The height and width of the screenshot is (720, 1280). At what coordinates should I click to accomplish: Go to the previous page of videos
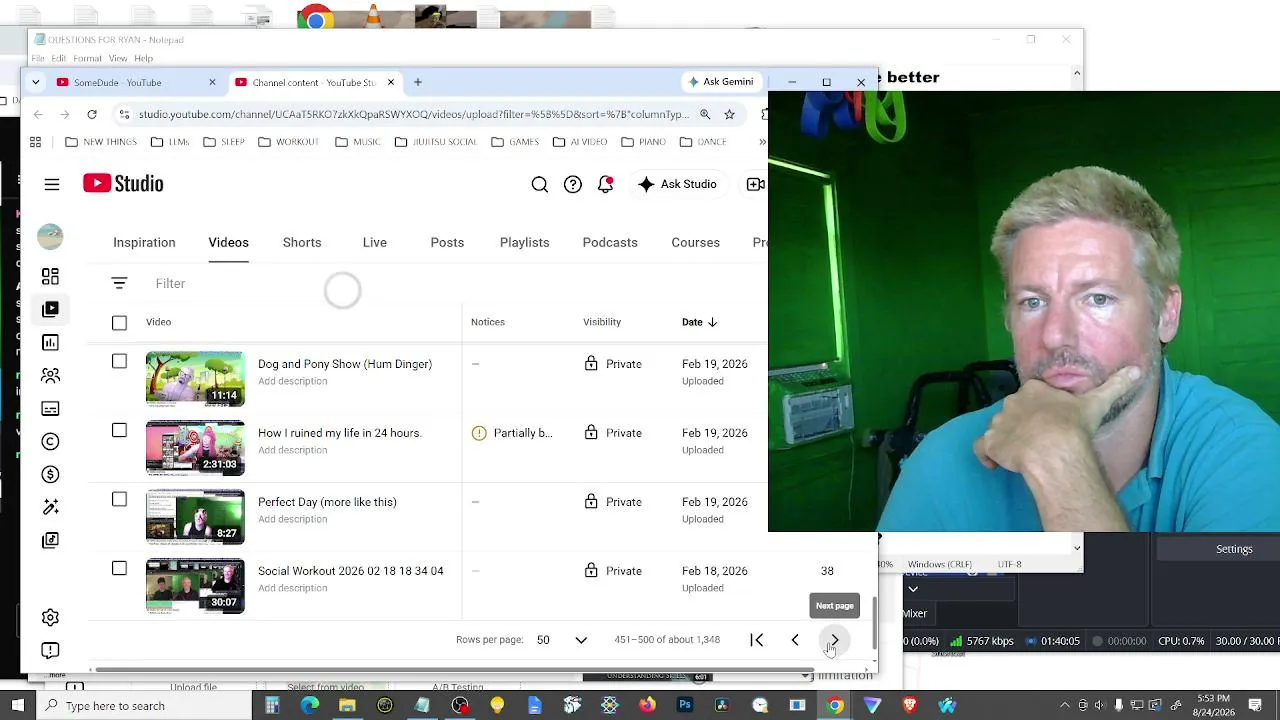(795, 640)
